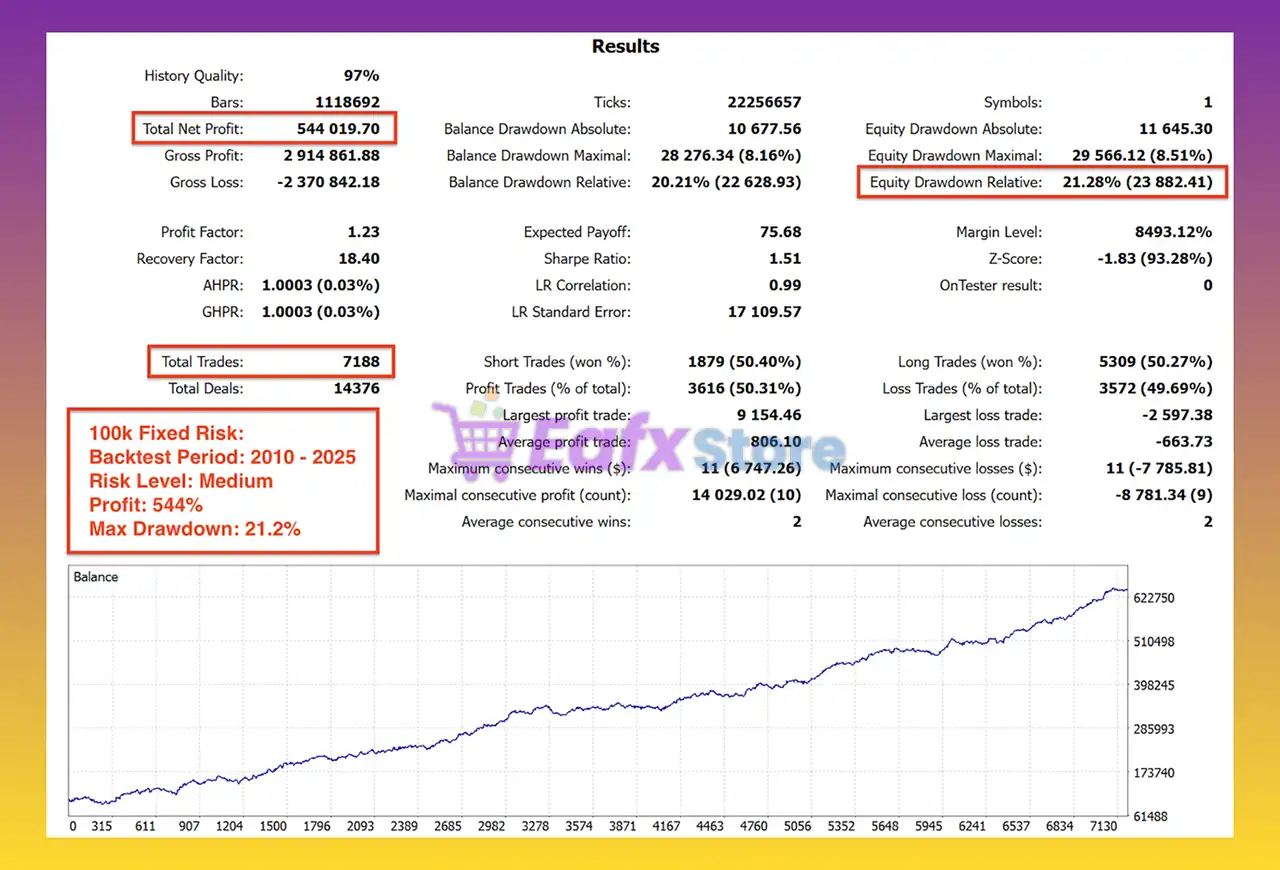Screen dimensions: 1280x870
Task: Click the Profit Factor value 1.23
Action: pos(363,232)
